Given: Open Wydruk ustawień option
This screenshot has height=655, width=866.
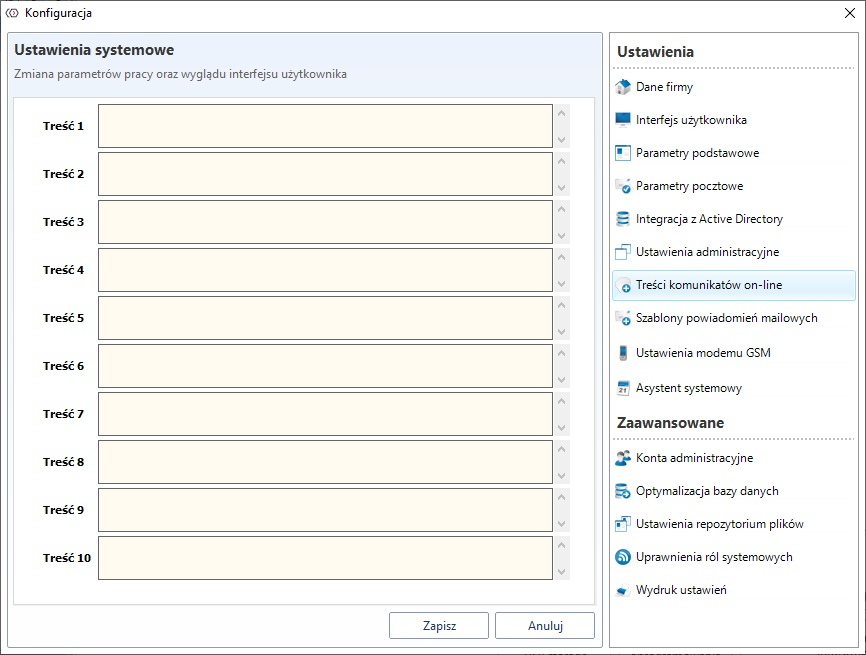Looking at the screenshot, I should [x=681, y=590].
